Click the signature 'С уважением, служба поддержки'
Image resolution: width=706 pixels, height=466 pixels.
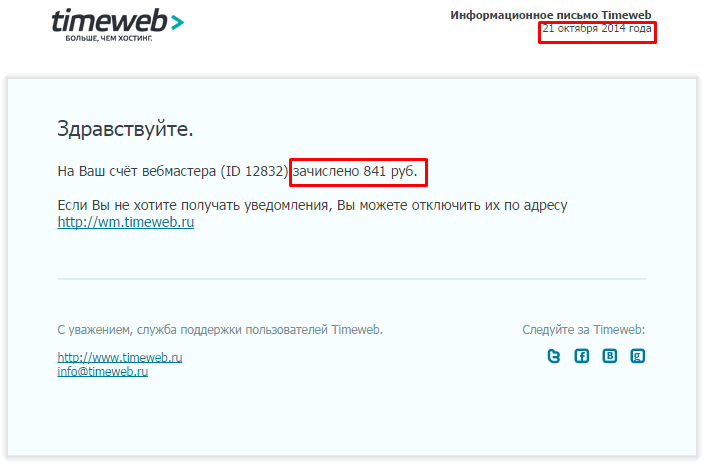(x=150, y=330)
